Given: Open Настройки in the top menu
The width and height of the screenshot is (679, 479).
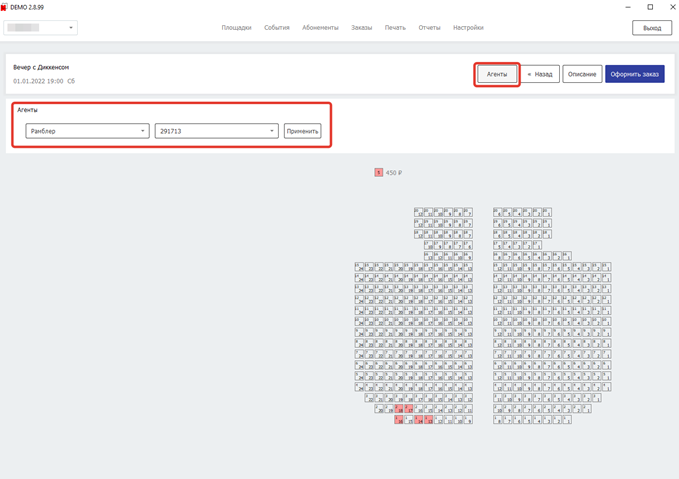Looking at the screenshot, I should (468, 28).
